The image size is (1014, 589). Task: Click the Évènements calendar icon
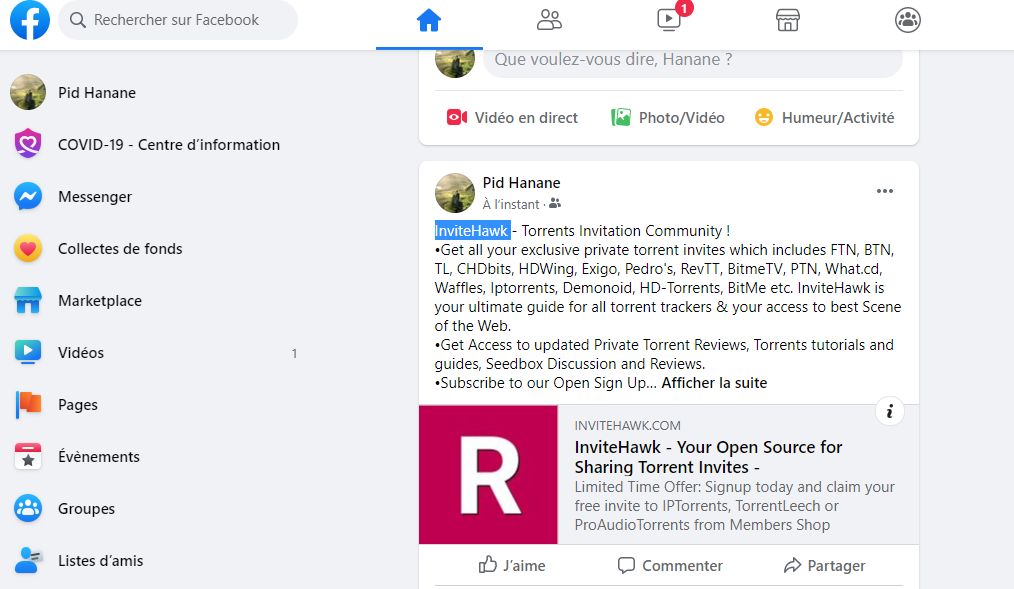point(28,456)
